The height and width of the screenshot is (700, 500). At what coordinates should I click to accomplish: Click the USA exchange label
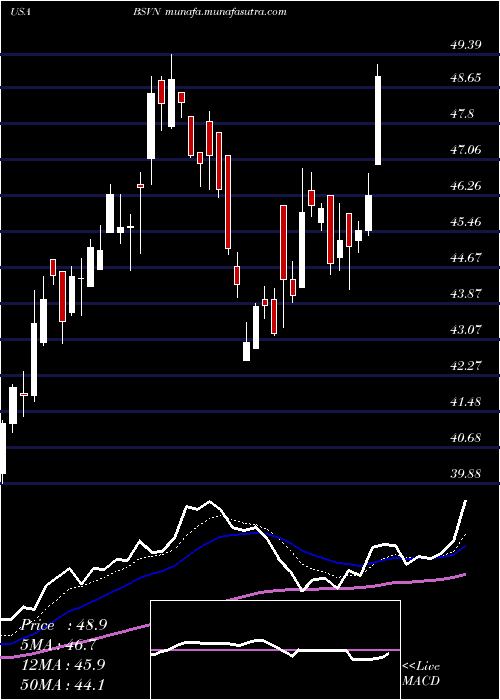[x=21, y=13]
